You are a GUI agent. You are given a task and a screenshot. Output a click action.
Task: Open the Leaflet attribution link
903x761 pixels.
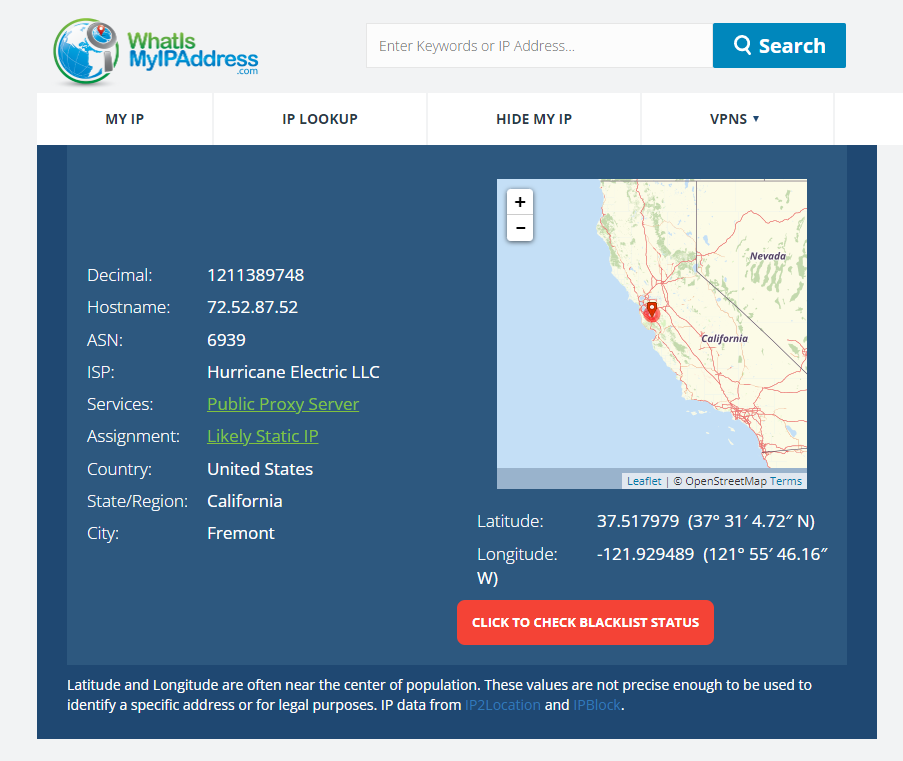(x=644, y=481)
